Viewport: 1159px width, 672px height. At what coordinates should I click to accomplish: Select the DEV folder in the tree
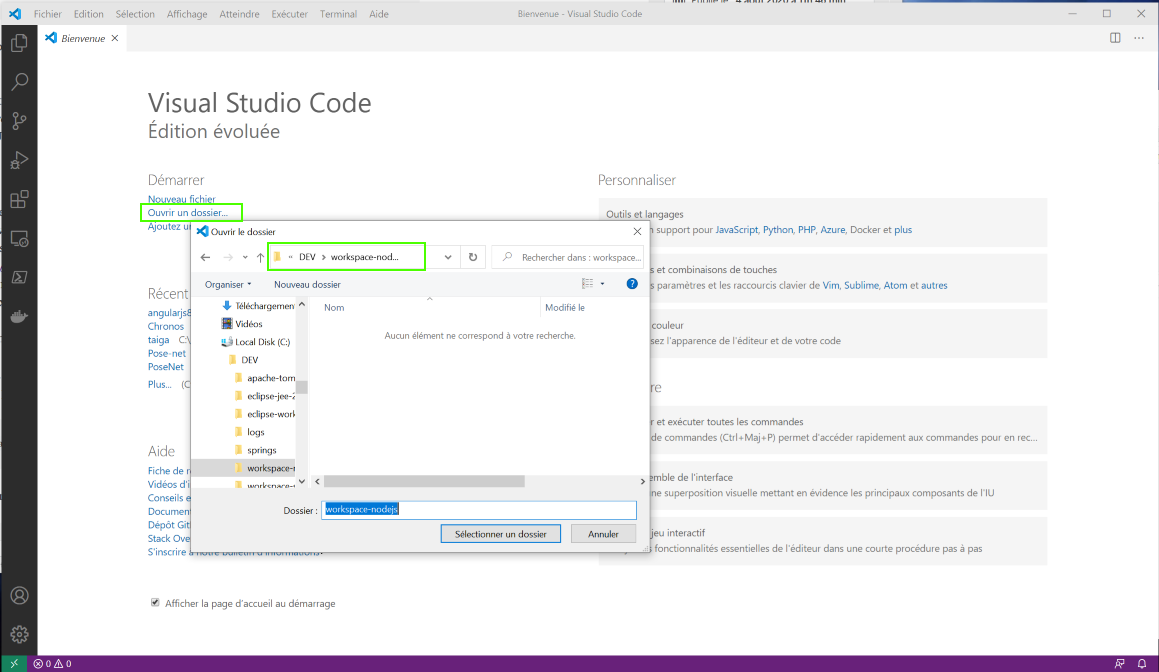click(250, 360)
